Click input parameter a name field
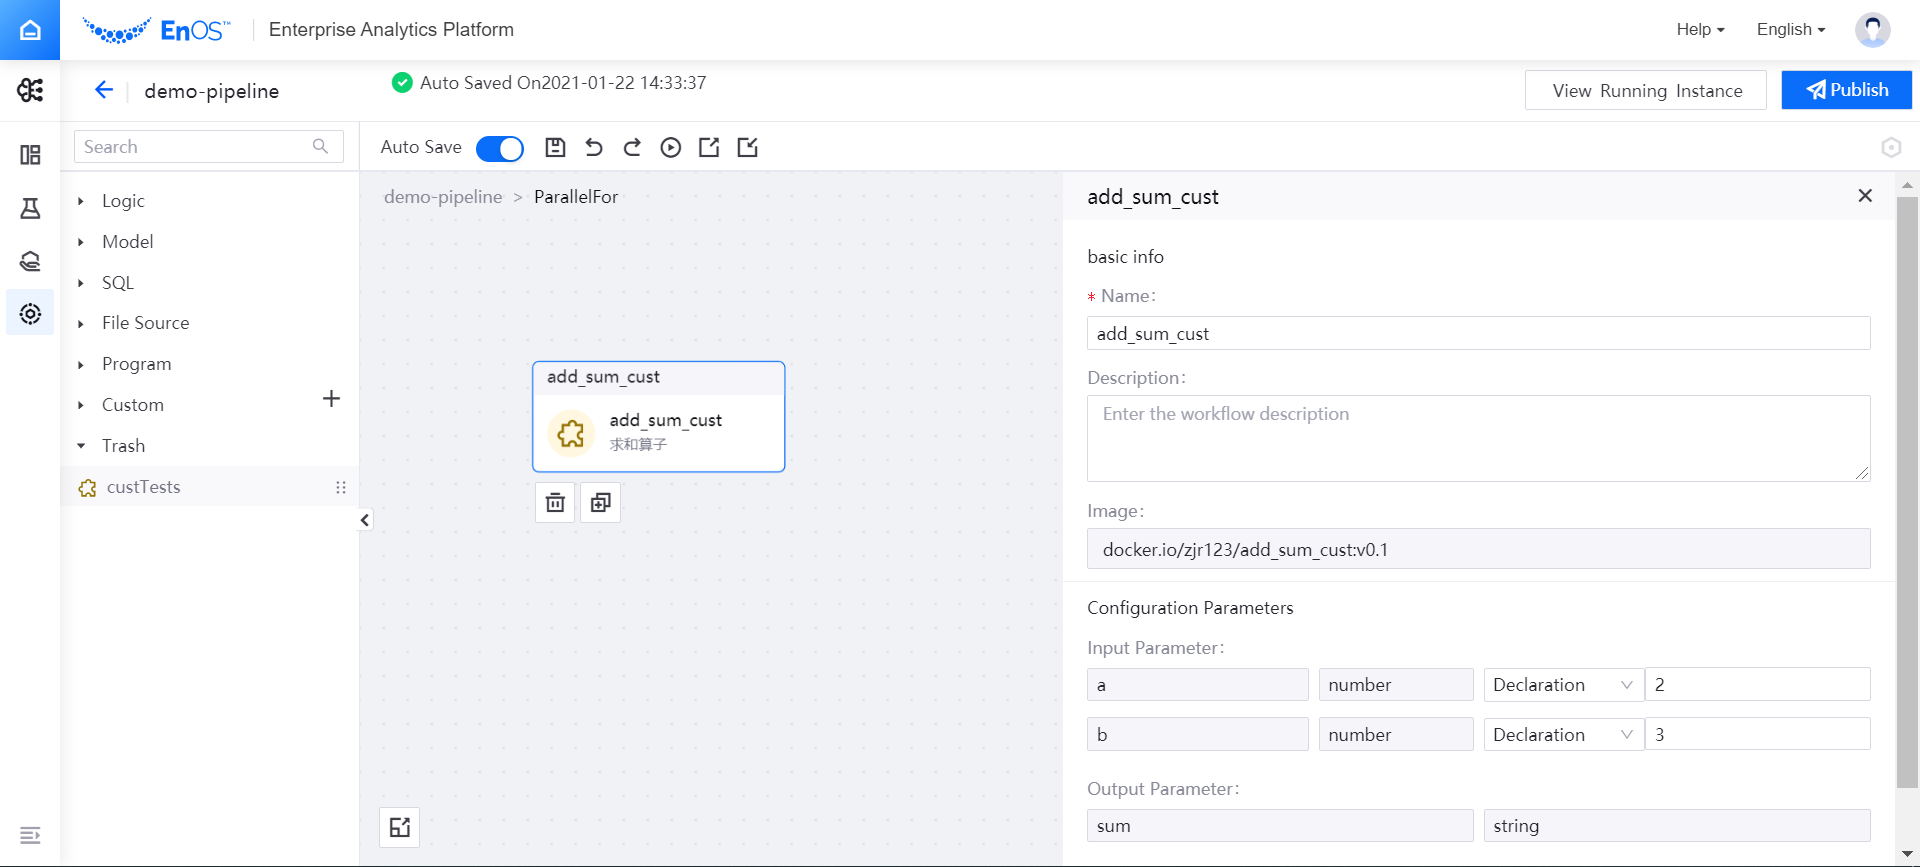 (1197, 685)
